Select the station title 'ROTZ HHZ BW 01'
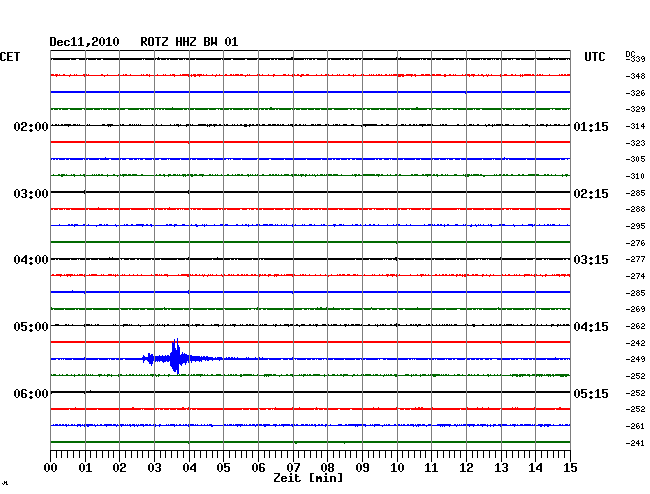This screenshot has height=494, width=650. (x=189, y=42)
